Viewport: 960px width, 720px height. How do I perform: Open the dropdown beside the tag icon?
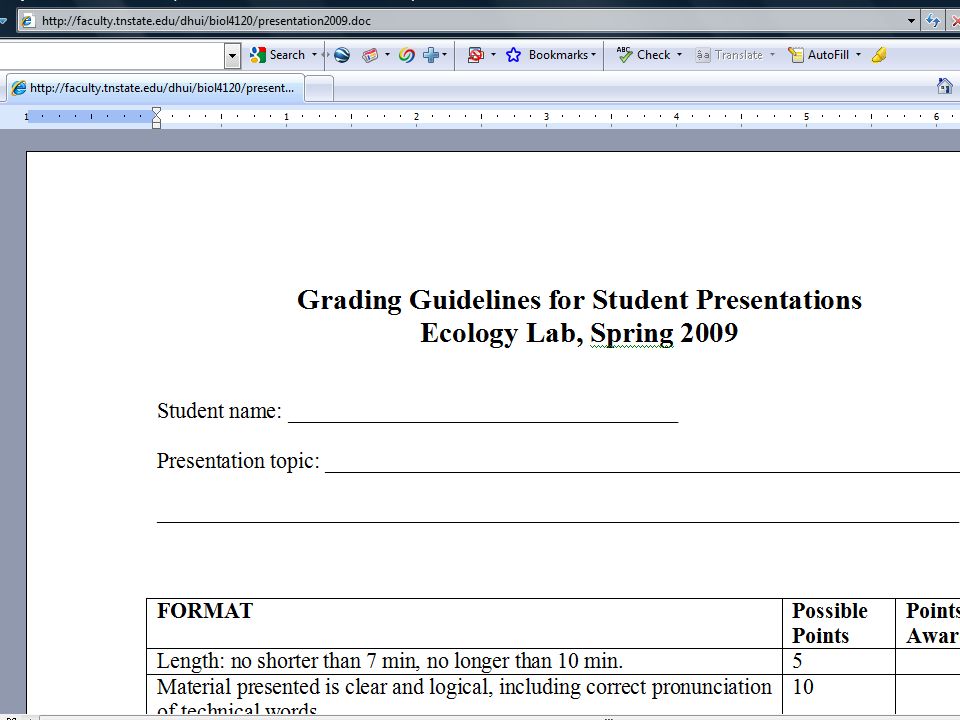[387, 55]
